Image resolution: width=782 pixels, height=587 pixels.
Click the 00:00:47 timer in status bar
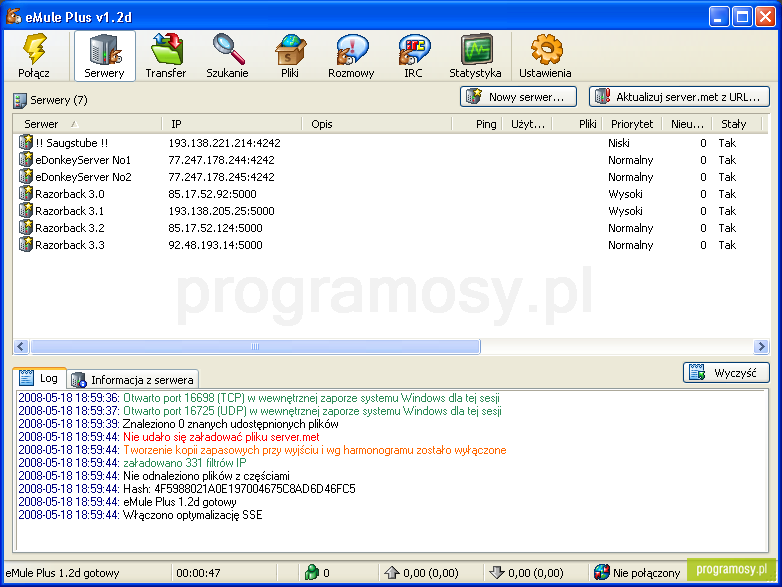[x=198, y=573]
